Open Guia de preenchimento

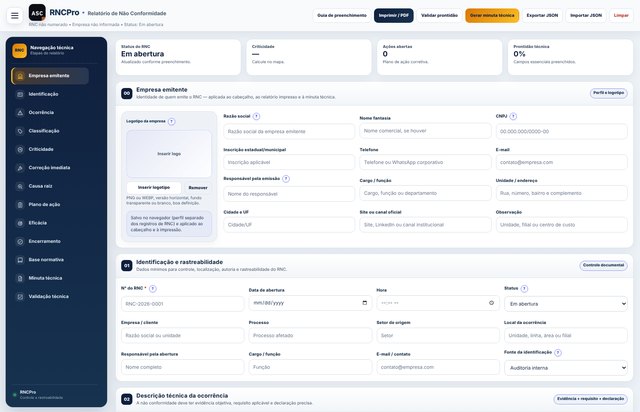tap(342, 16)
